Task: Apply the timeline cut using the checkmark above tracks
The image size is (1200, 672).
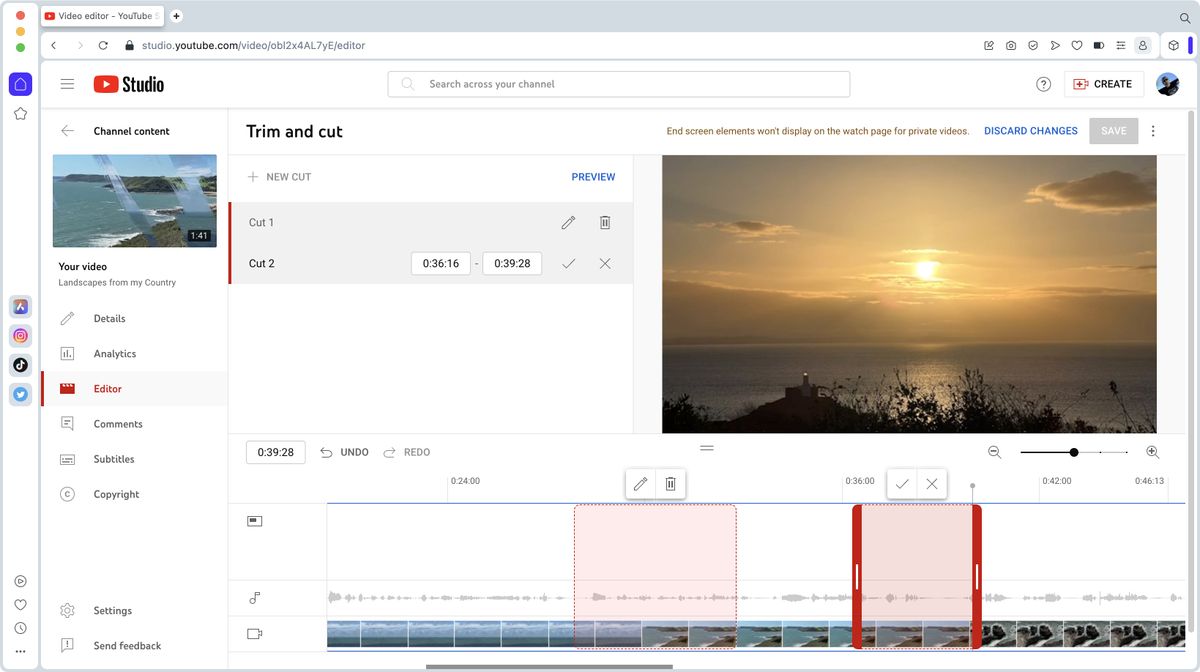Action: [x=901, y=483]
